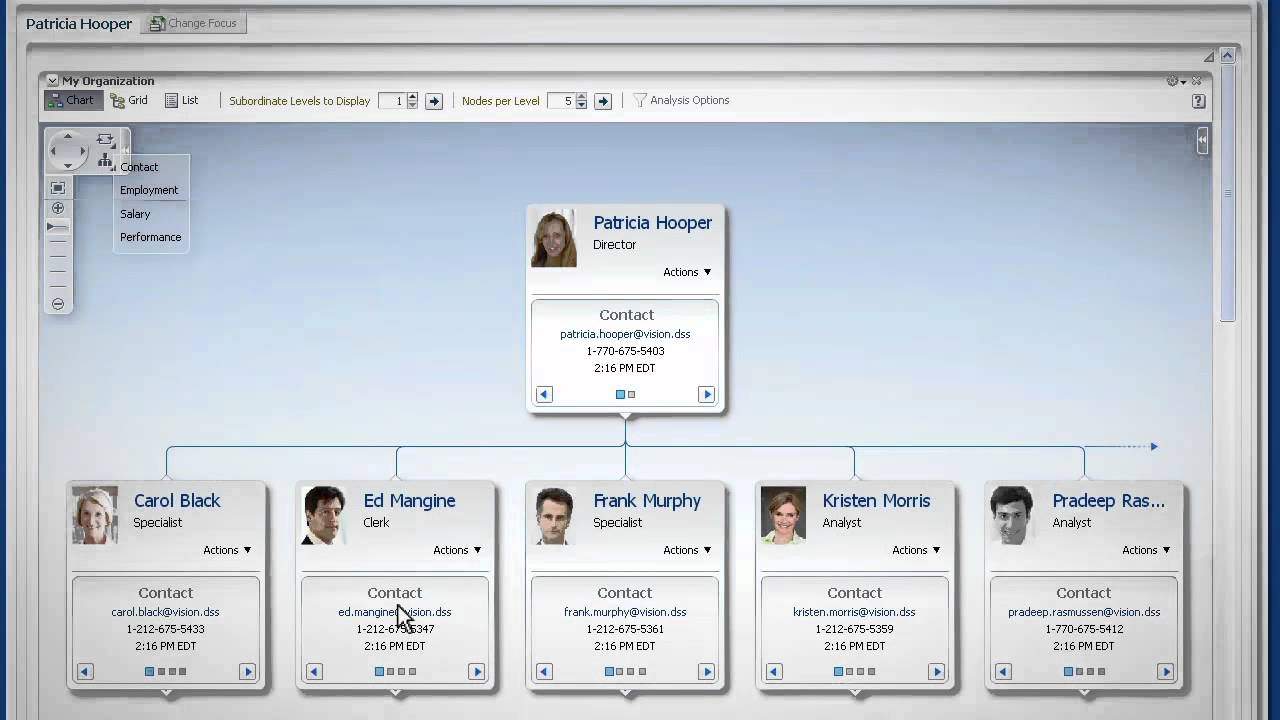Open Actions menu for Frank Murphy
This screenshot has height=720, width=1280.
(x=687, y=550)
